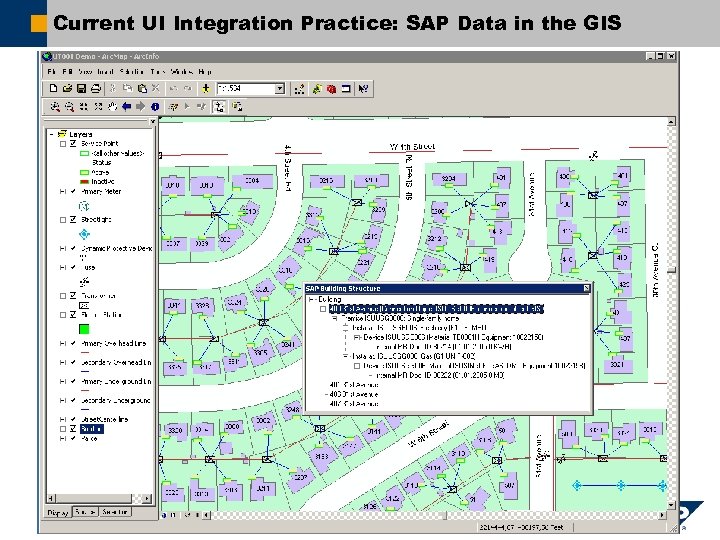The width and height of the screenshot is (720, 540).
Task: Collapse Streetlight layer legend
Action: coord(63,219)
